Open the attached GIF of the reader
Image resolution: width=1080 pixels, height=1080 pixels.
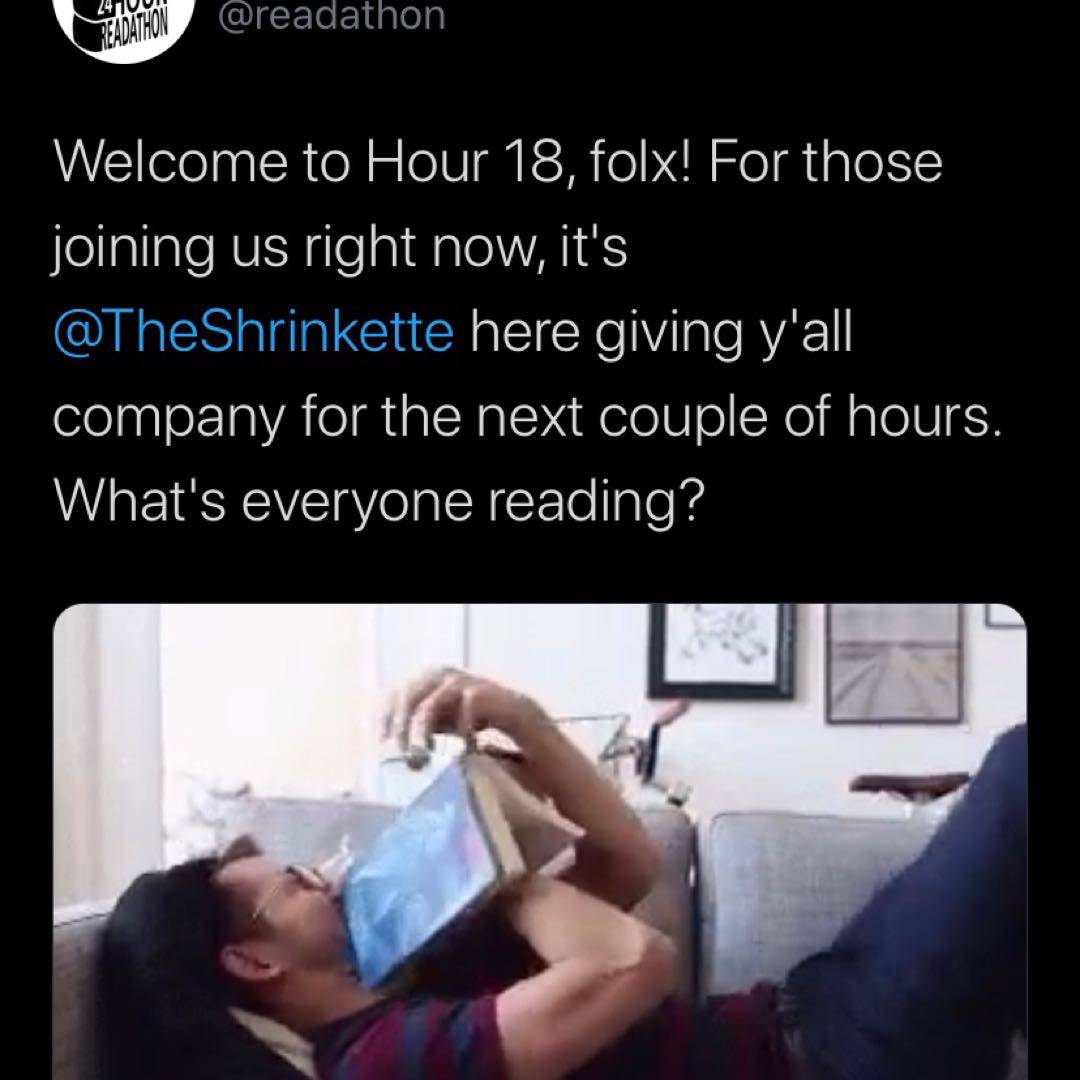point(540,842)
